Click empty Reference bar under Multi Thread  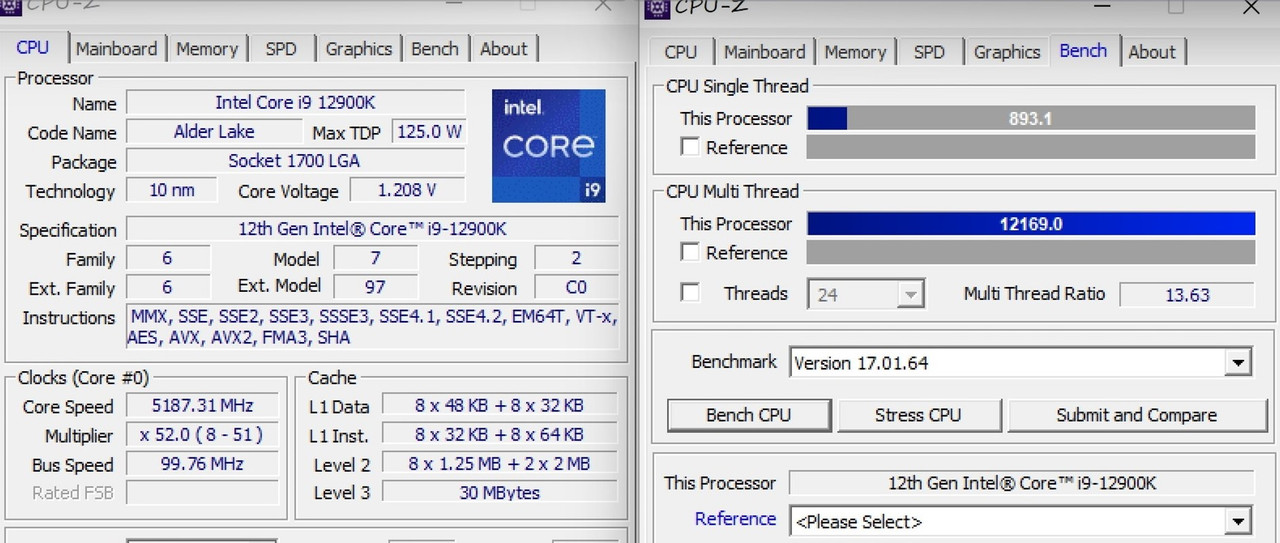tap(1030, 252)
